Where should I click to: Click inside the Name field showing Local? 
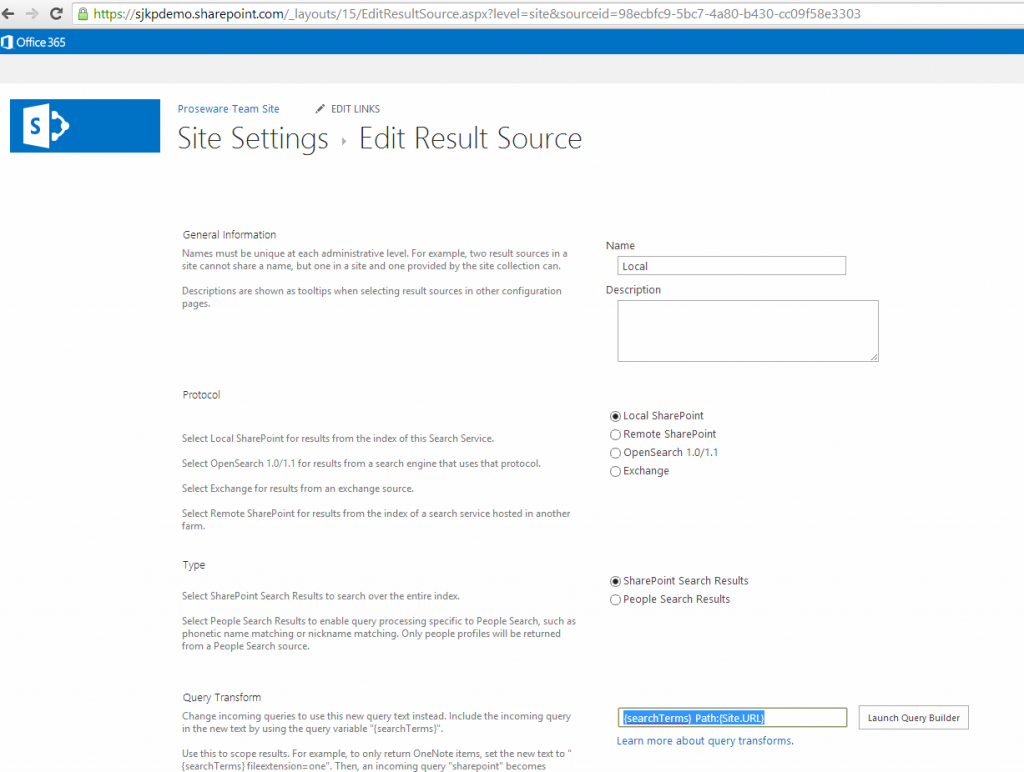click(x=731, y=265)
